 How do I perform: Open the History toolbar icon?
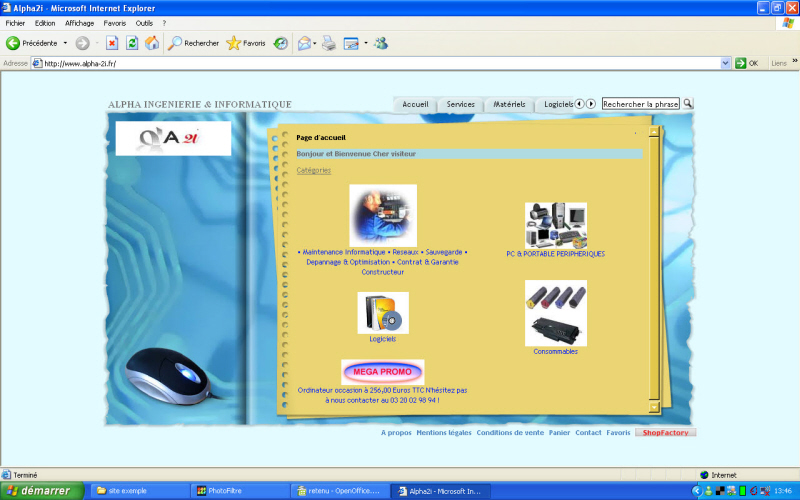(281, 43)
